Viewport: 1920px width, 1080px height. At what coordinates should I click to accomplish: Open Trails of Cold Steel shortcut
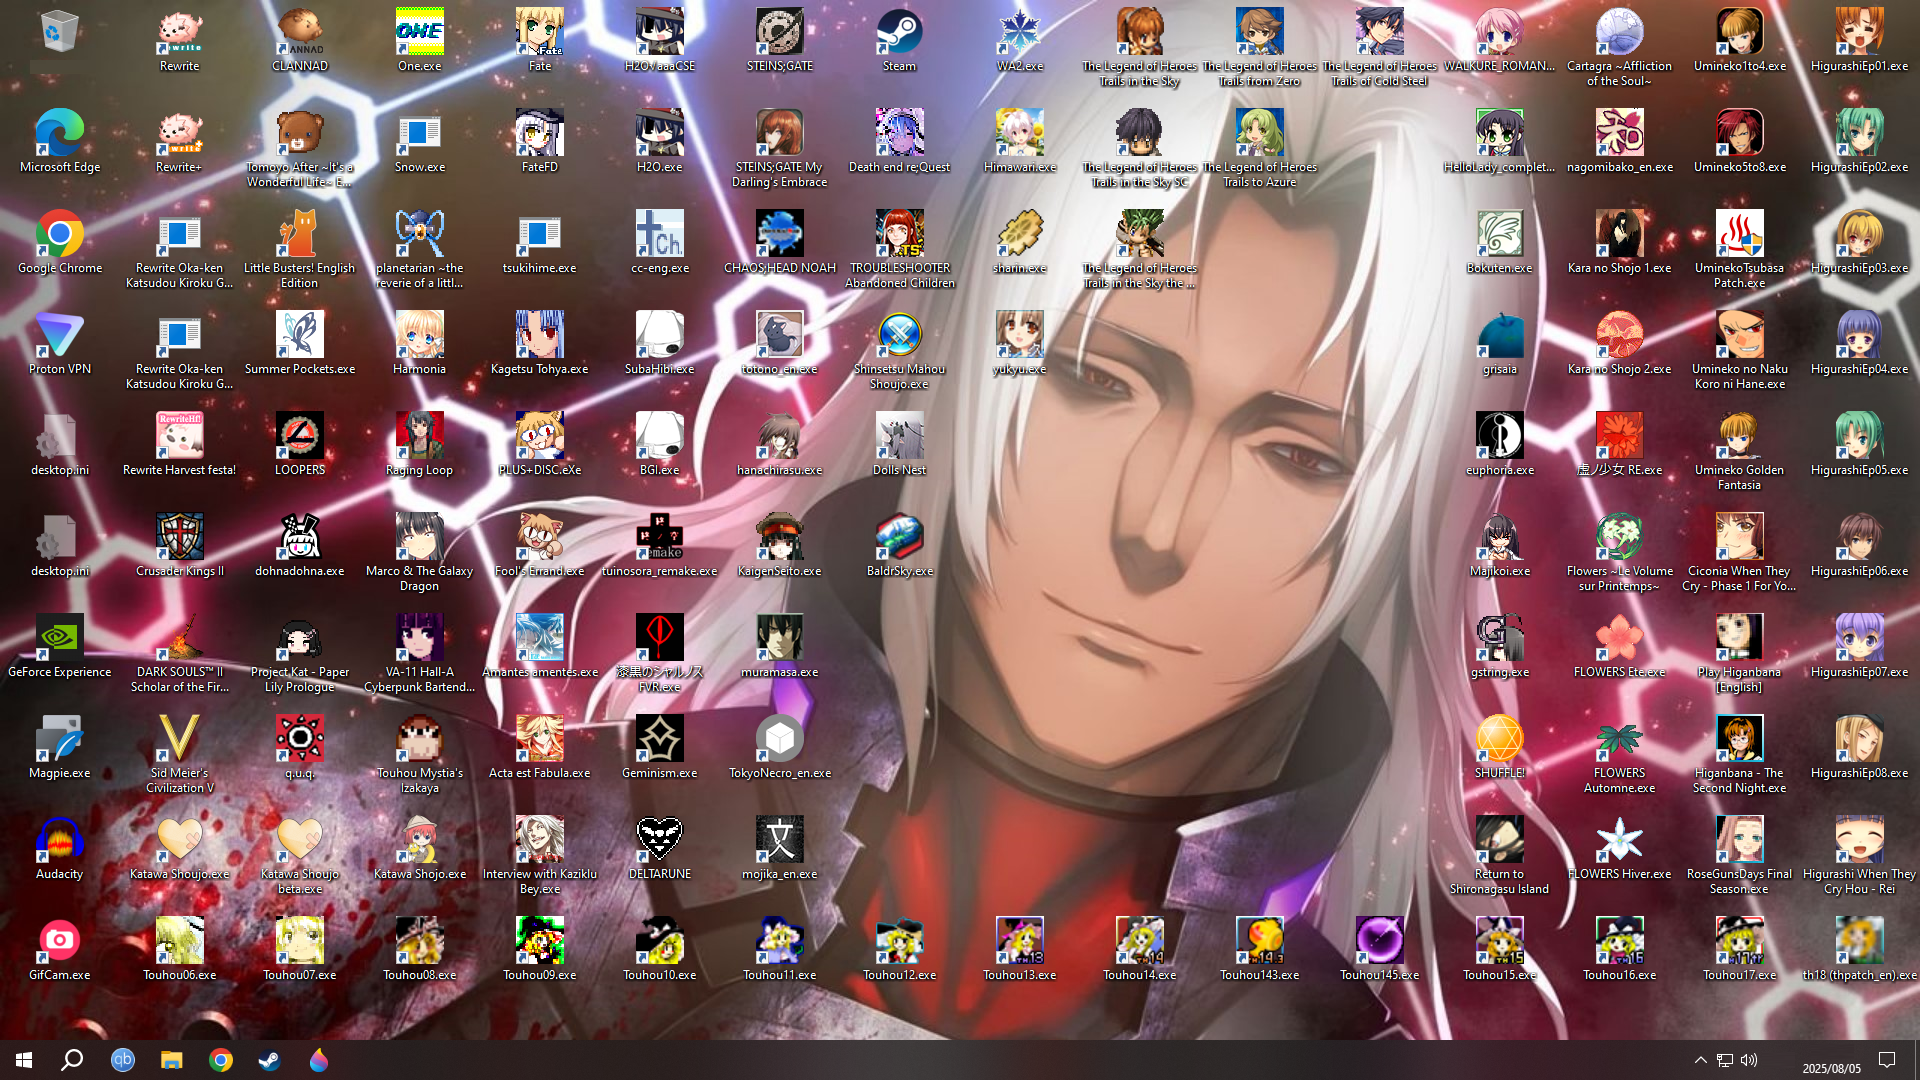coord(1380,47)
